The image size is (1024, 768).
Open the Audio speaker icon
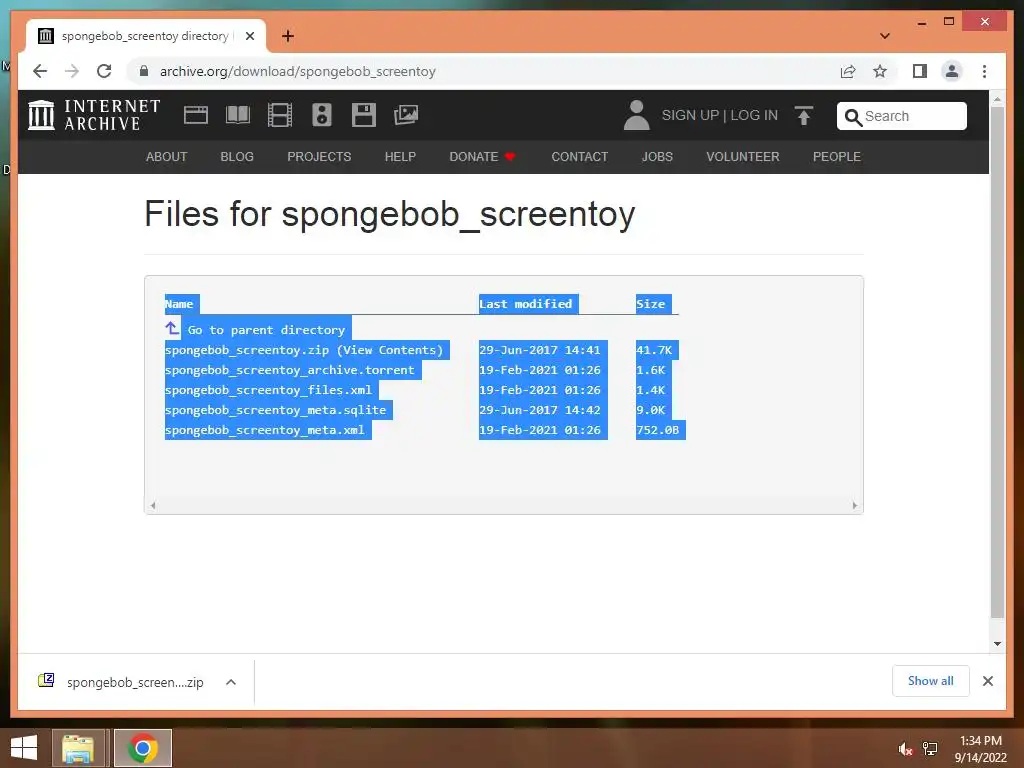point(321,115)
